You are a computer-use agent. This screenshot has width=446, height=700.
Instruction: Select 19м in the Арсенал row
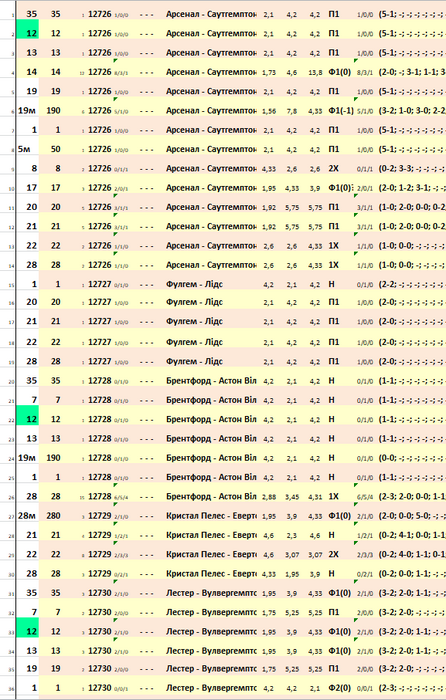click(26, 110)
